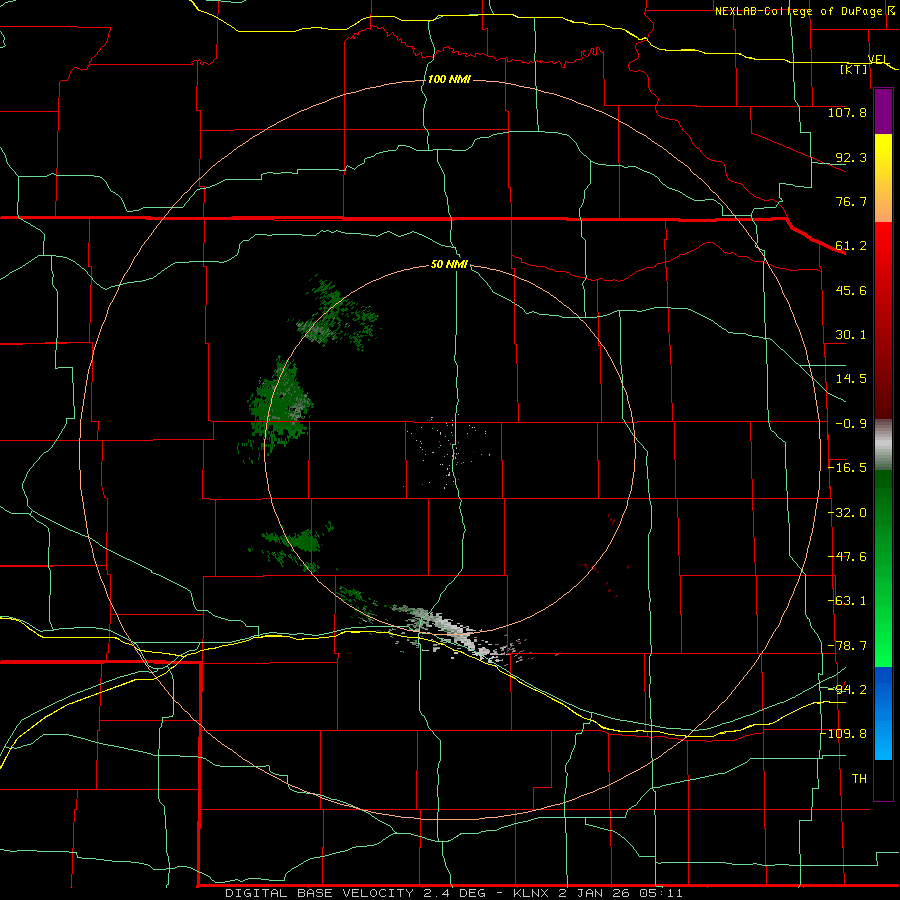Click the scattered white echoes at radar center

(x=448, y=451)
